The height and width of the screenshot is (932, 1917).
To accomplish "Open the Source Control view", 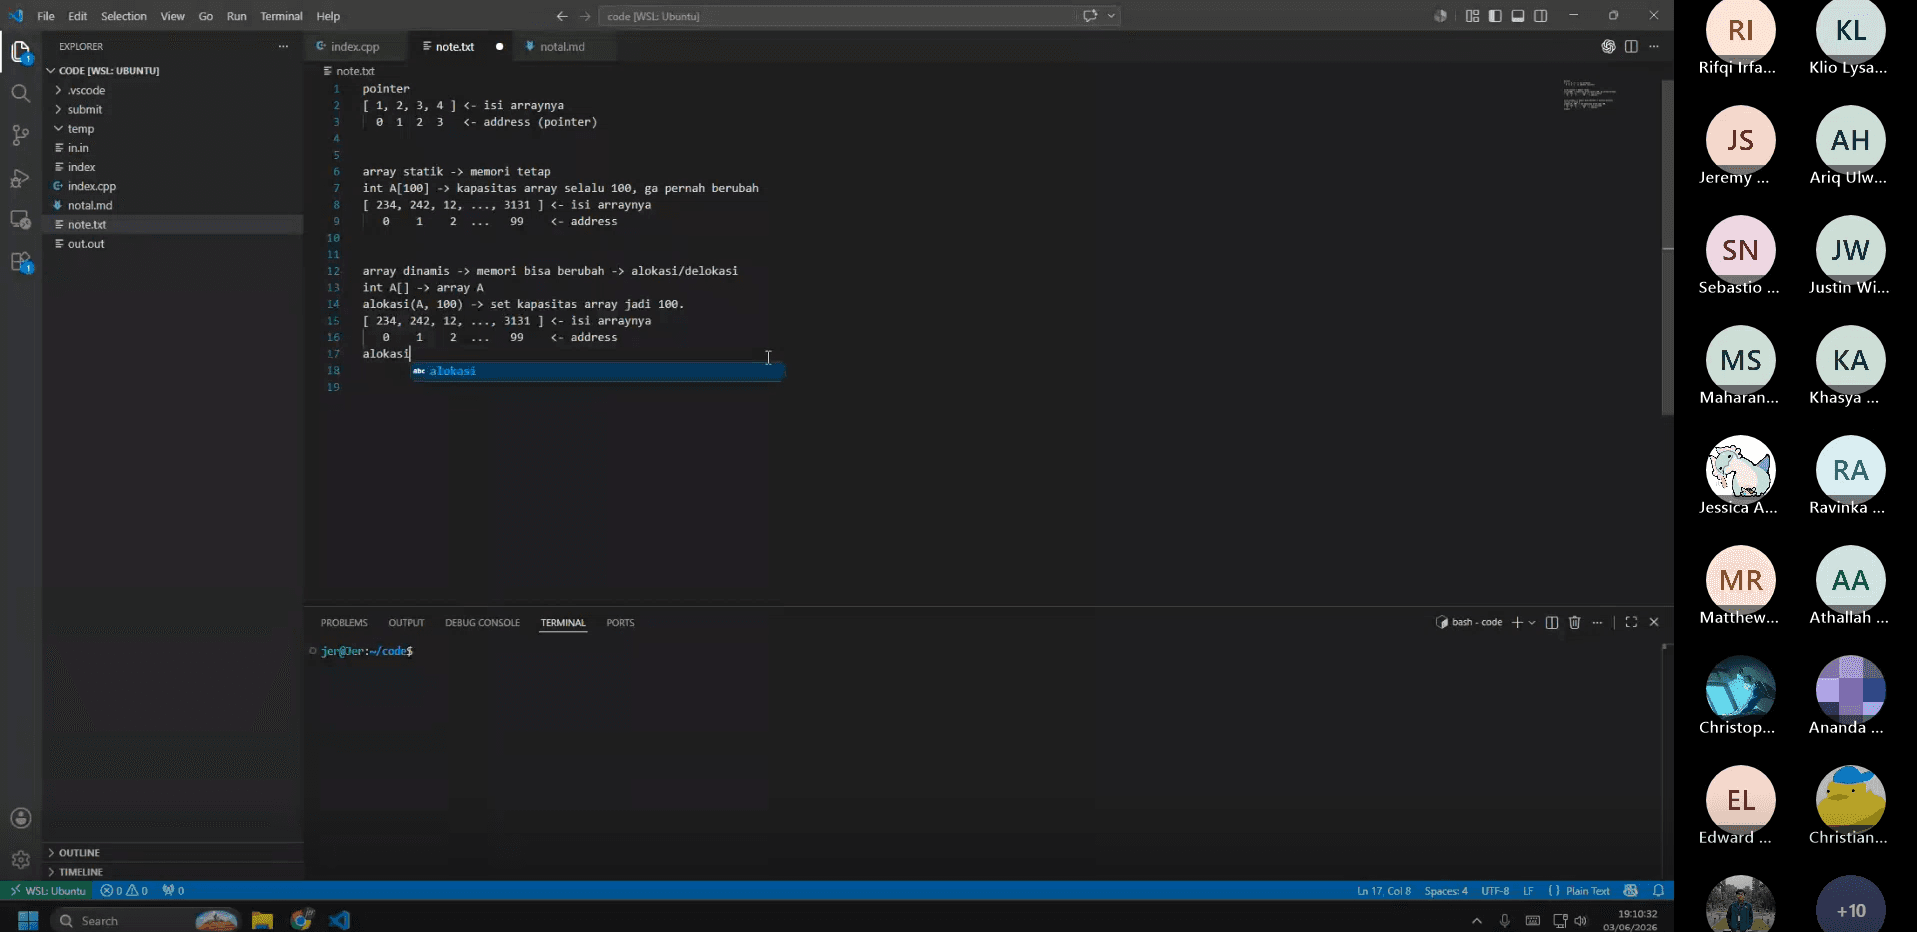I will pyautogui.click(x=21, y=135).
